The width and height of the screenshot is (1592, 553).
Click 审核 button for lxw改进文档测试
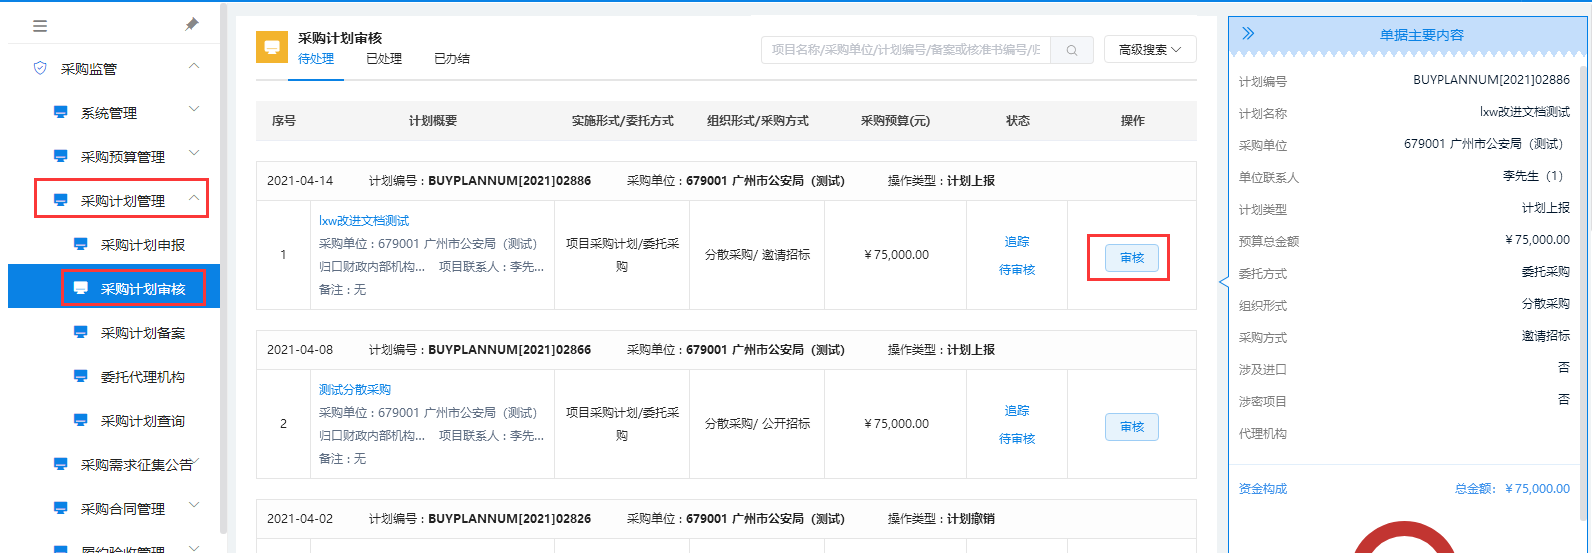1131,258
